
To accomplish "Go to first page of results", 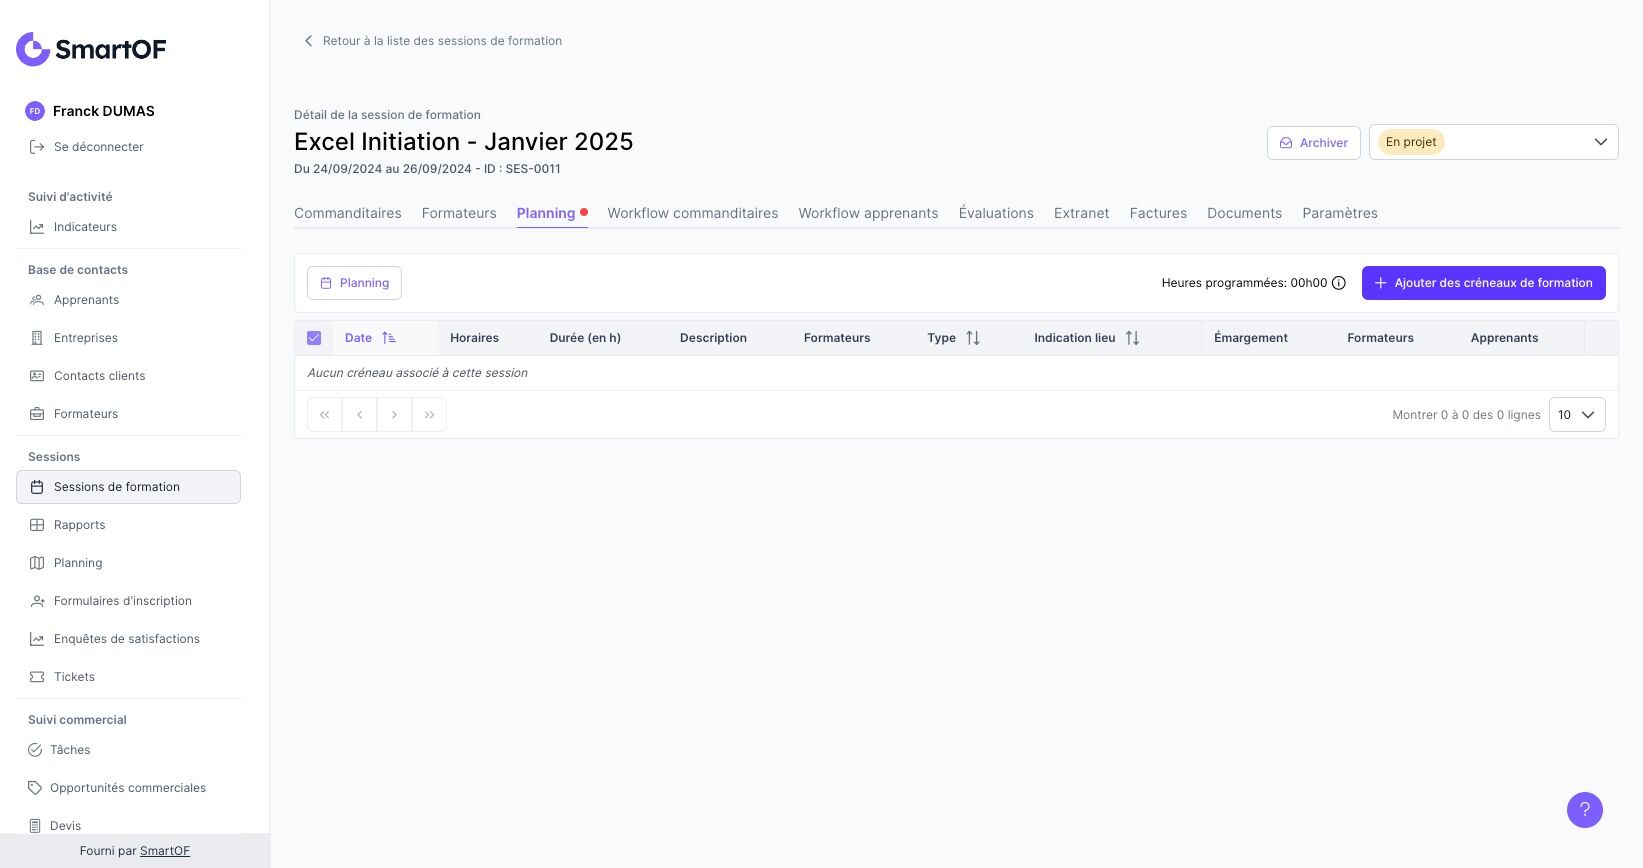I will [324, 415].
